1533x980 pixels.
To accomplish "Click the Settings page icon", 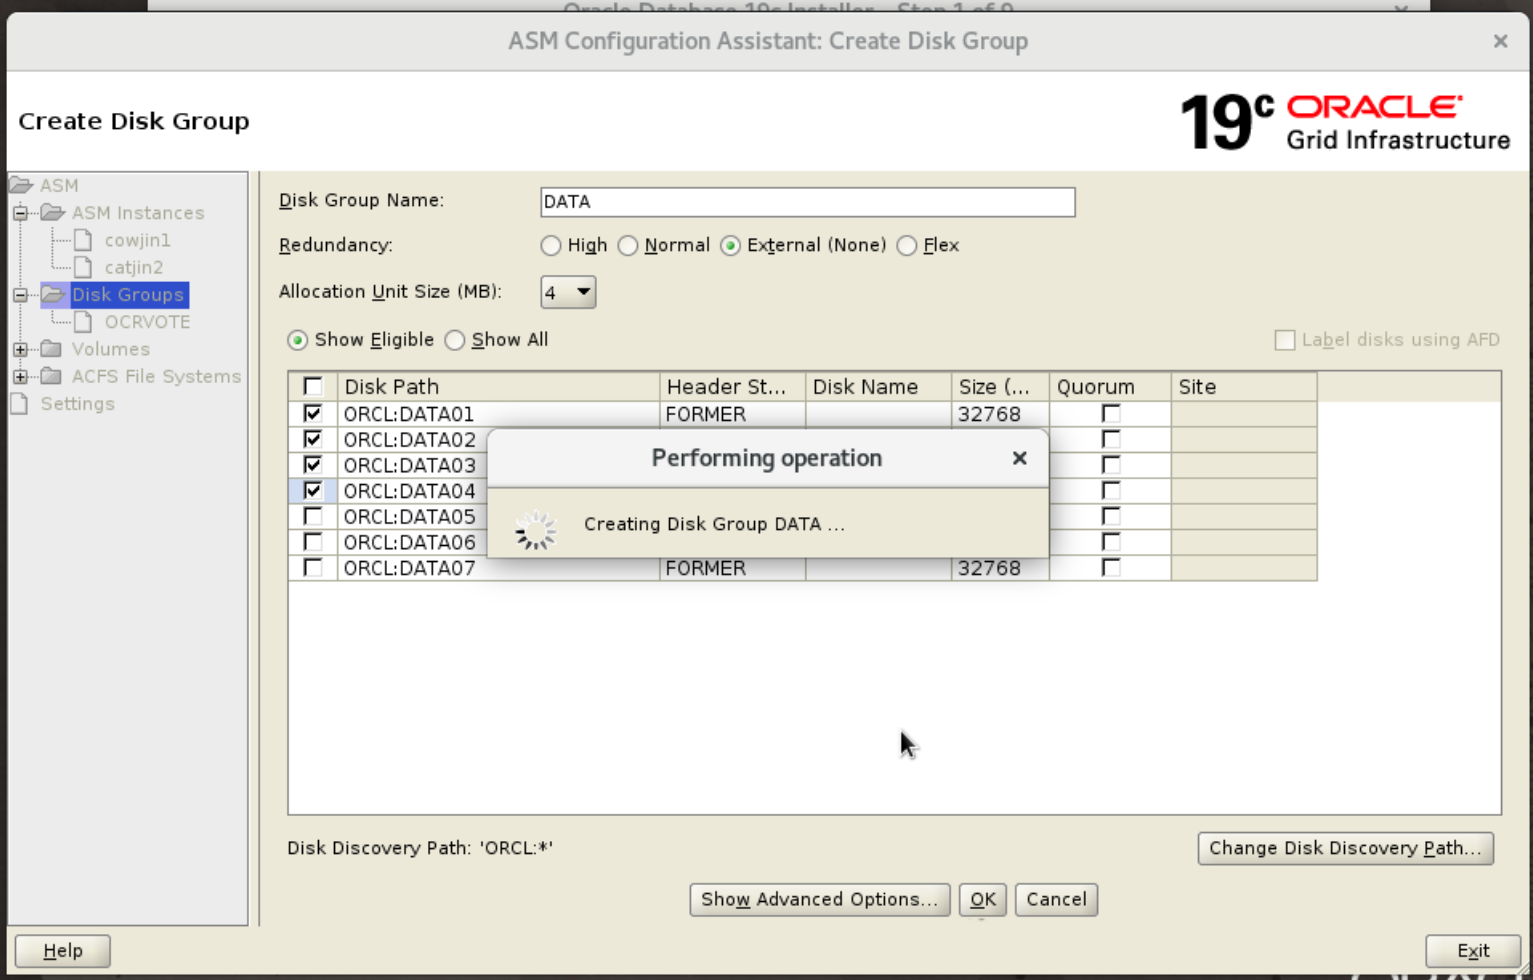I will click(20, 403).
